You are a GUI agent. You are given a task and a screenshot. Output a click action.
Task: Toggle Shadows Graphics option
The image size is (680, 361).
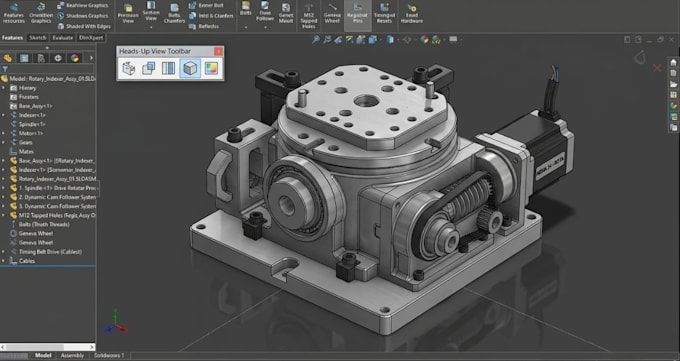coord(83,16)
